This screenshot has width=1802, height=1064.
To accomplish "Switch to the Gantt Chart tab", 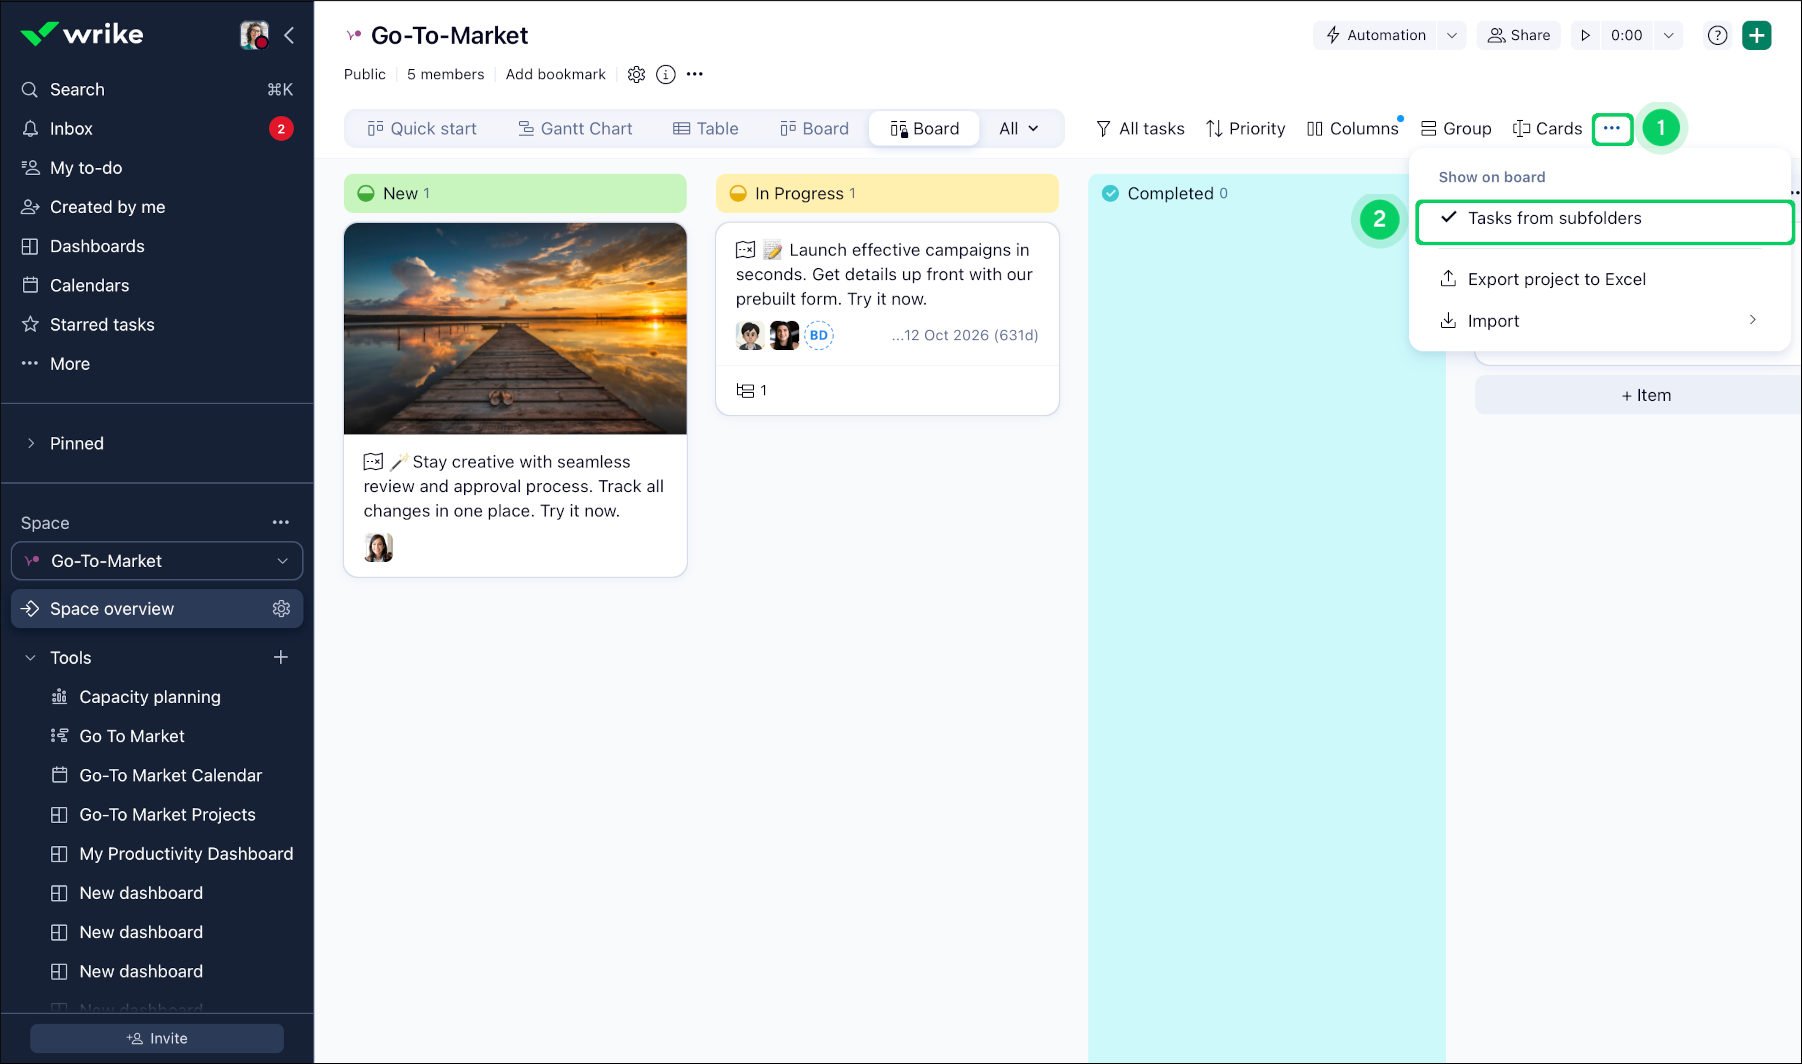I will (575, 128).
